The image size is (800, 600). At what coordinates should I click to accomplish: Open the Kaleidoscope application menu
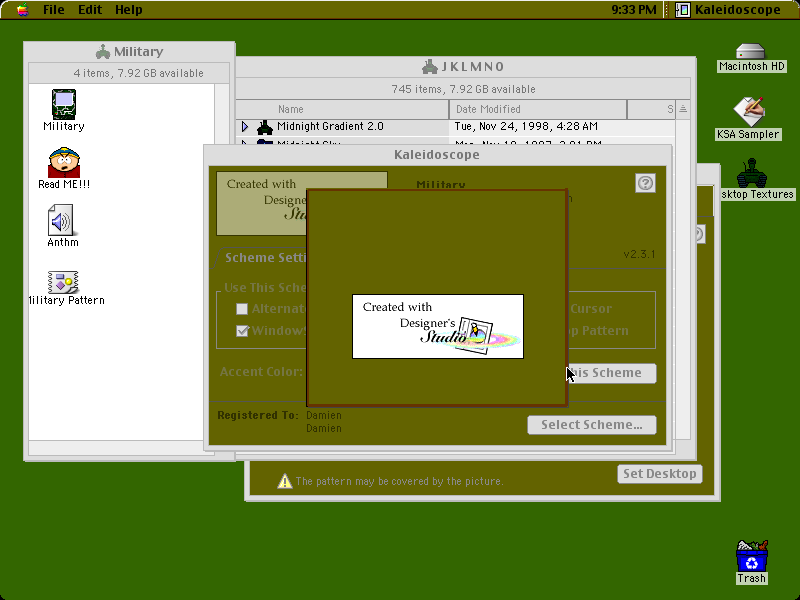[x=729, y=10]
